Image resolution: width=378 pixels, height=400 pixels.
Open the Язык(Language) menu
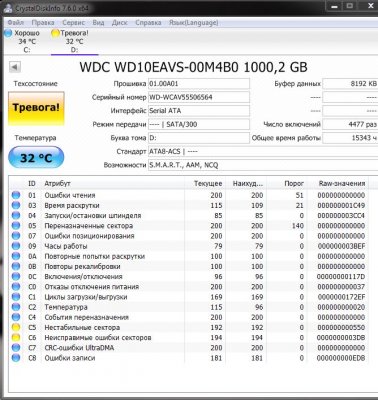coord(193,23)
